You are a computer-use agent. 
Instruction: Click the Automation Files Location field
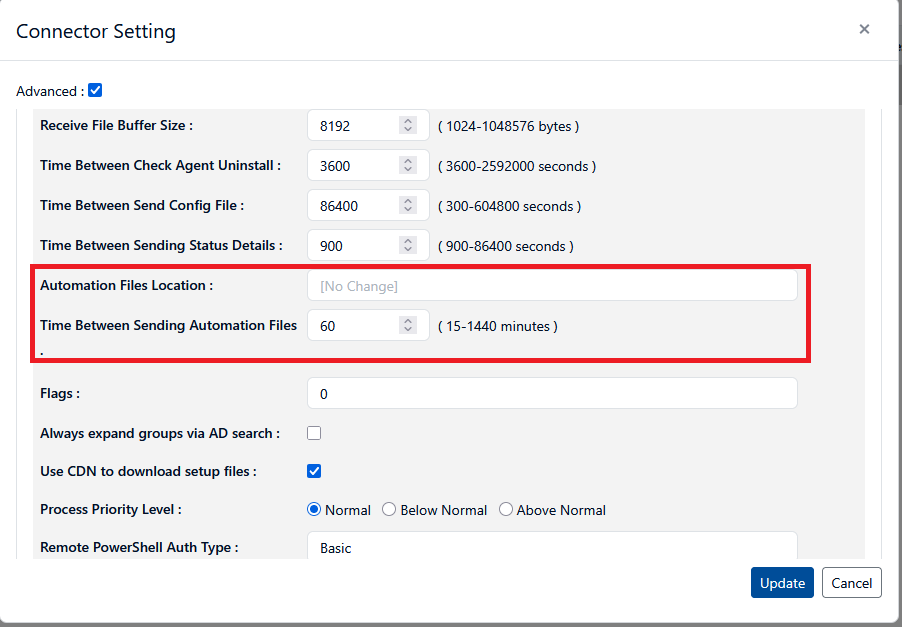[552, 286]
